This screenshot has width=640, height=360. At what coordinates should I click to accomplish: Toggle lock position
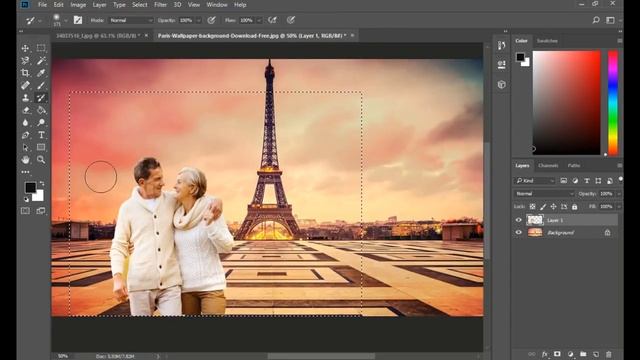(x=553, y=207)
